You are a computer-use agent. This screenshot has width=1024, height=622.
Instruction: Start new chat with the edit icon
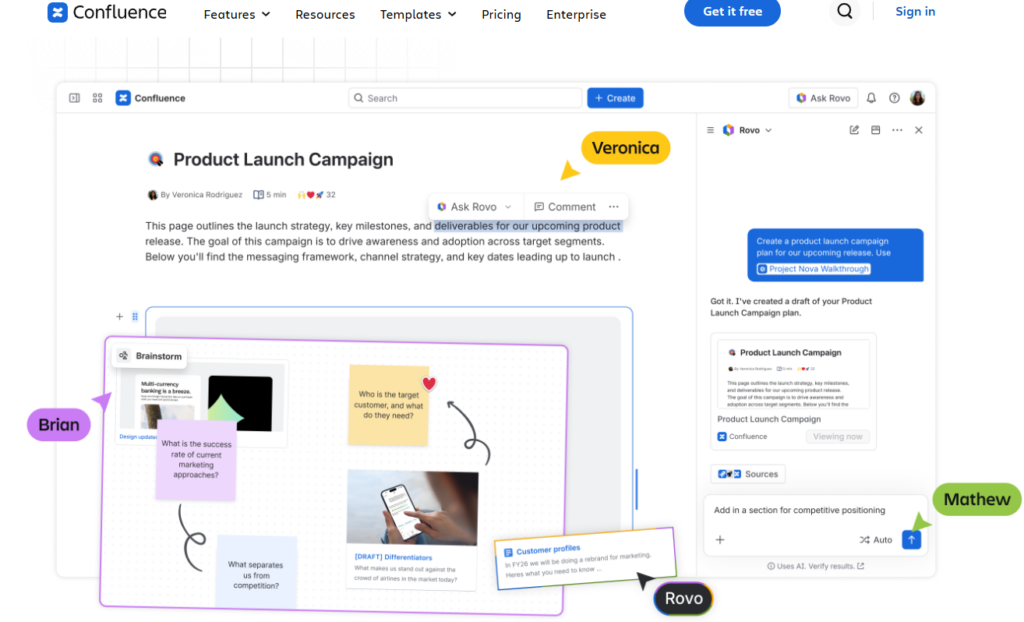[854, 130]
